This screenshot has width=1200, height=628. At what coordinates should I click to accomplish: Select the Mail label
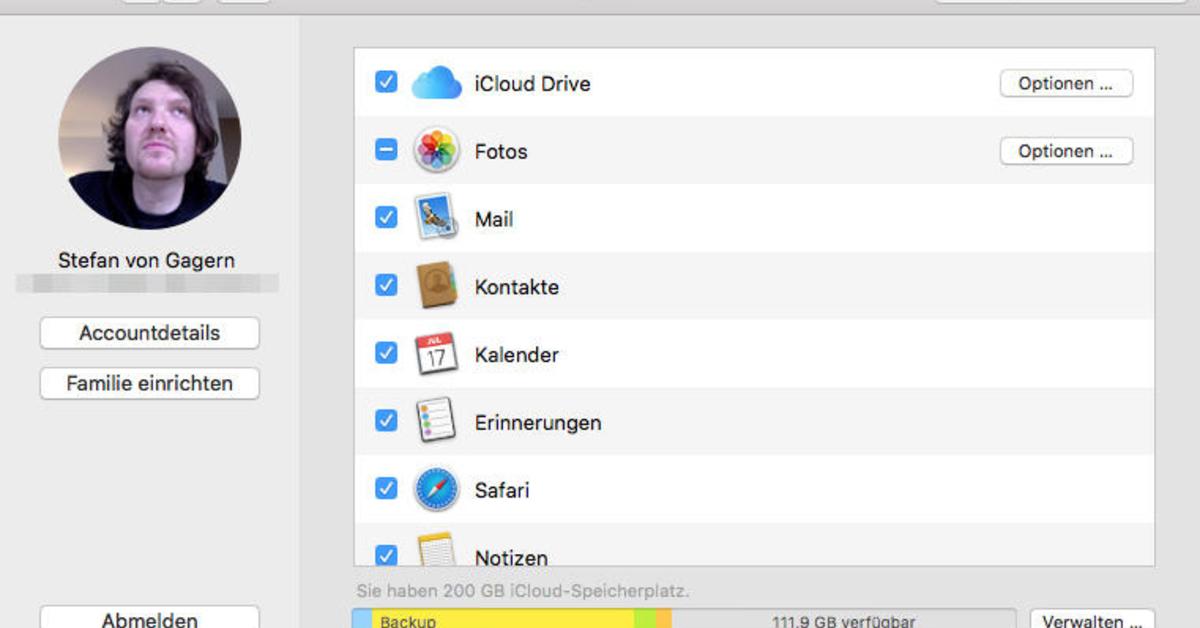[x=494, y=219]
